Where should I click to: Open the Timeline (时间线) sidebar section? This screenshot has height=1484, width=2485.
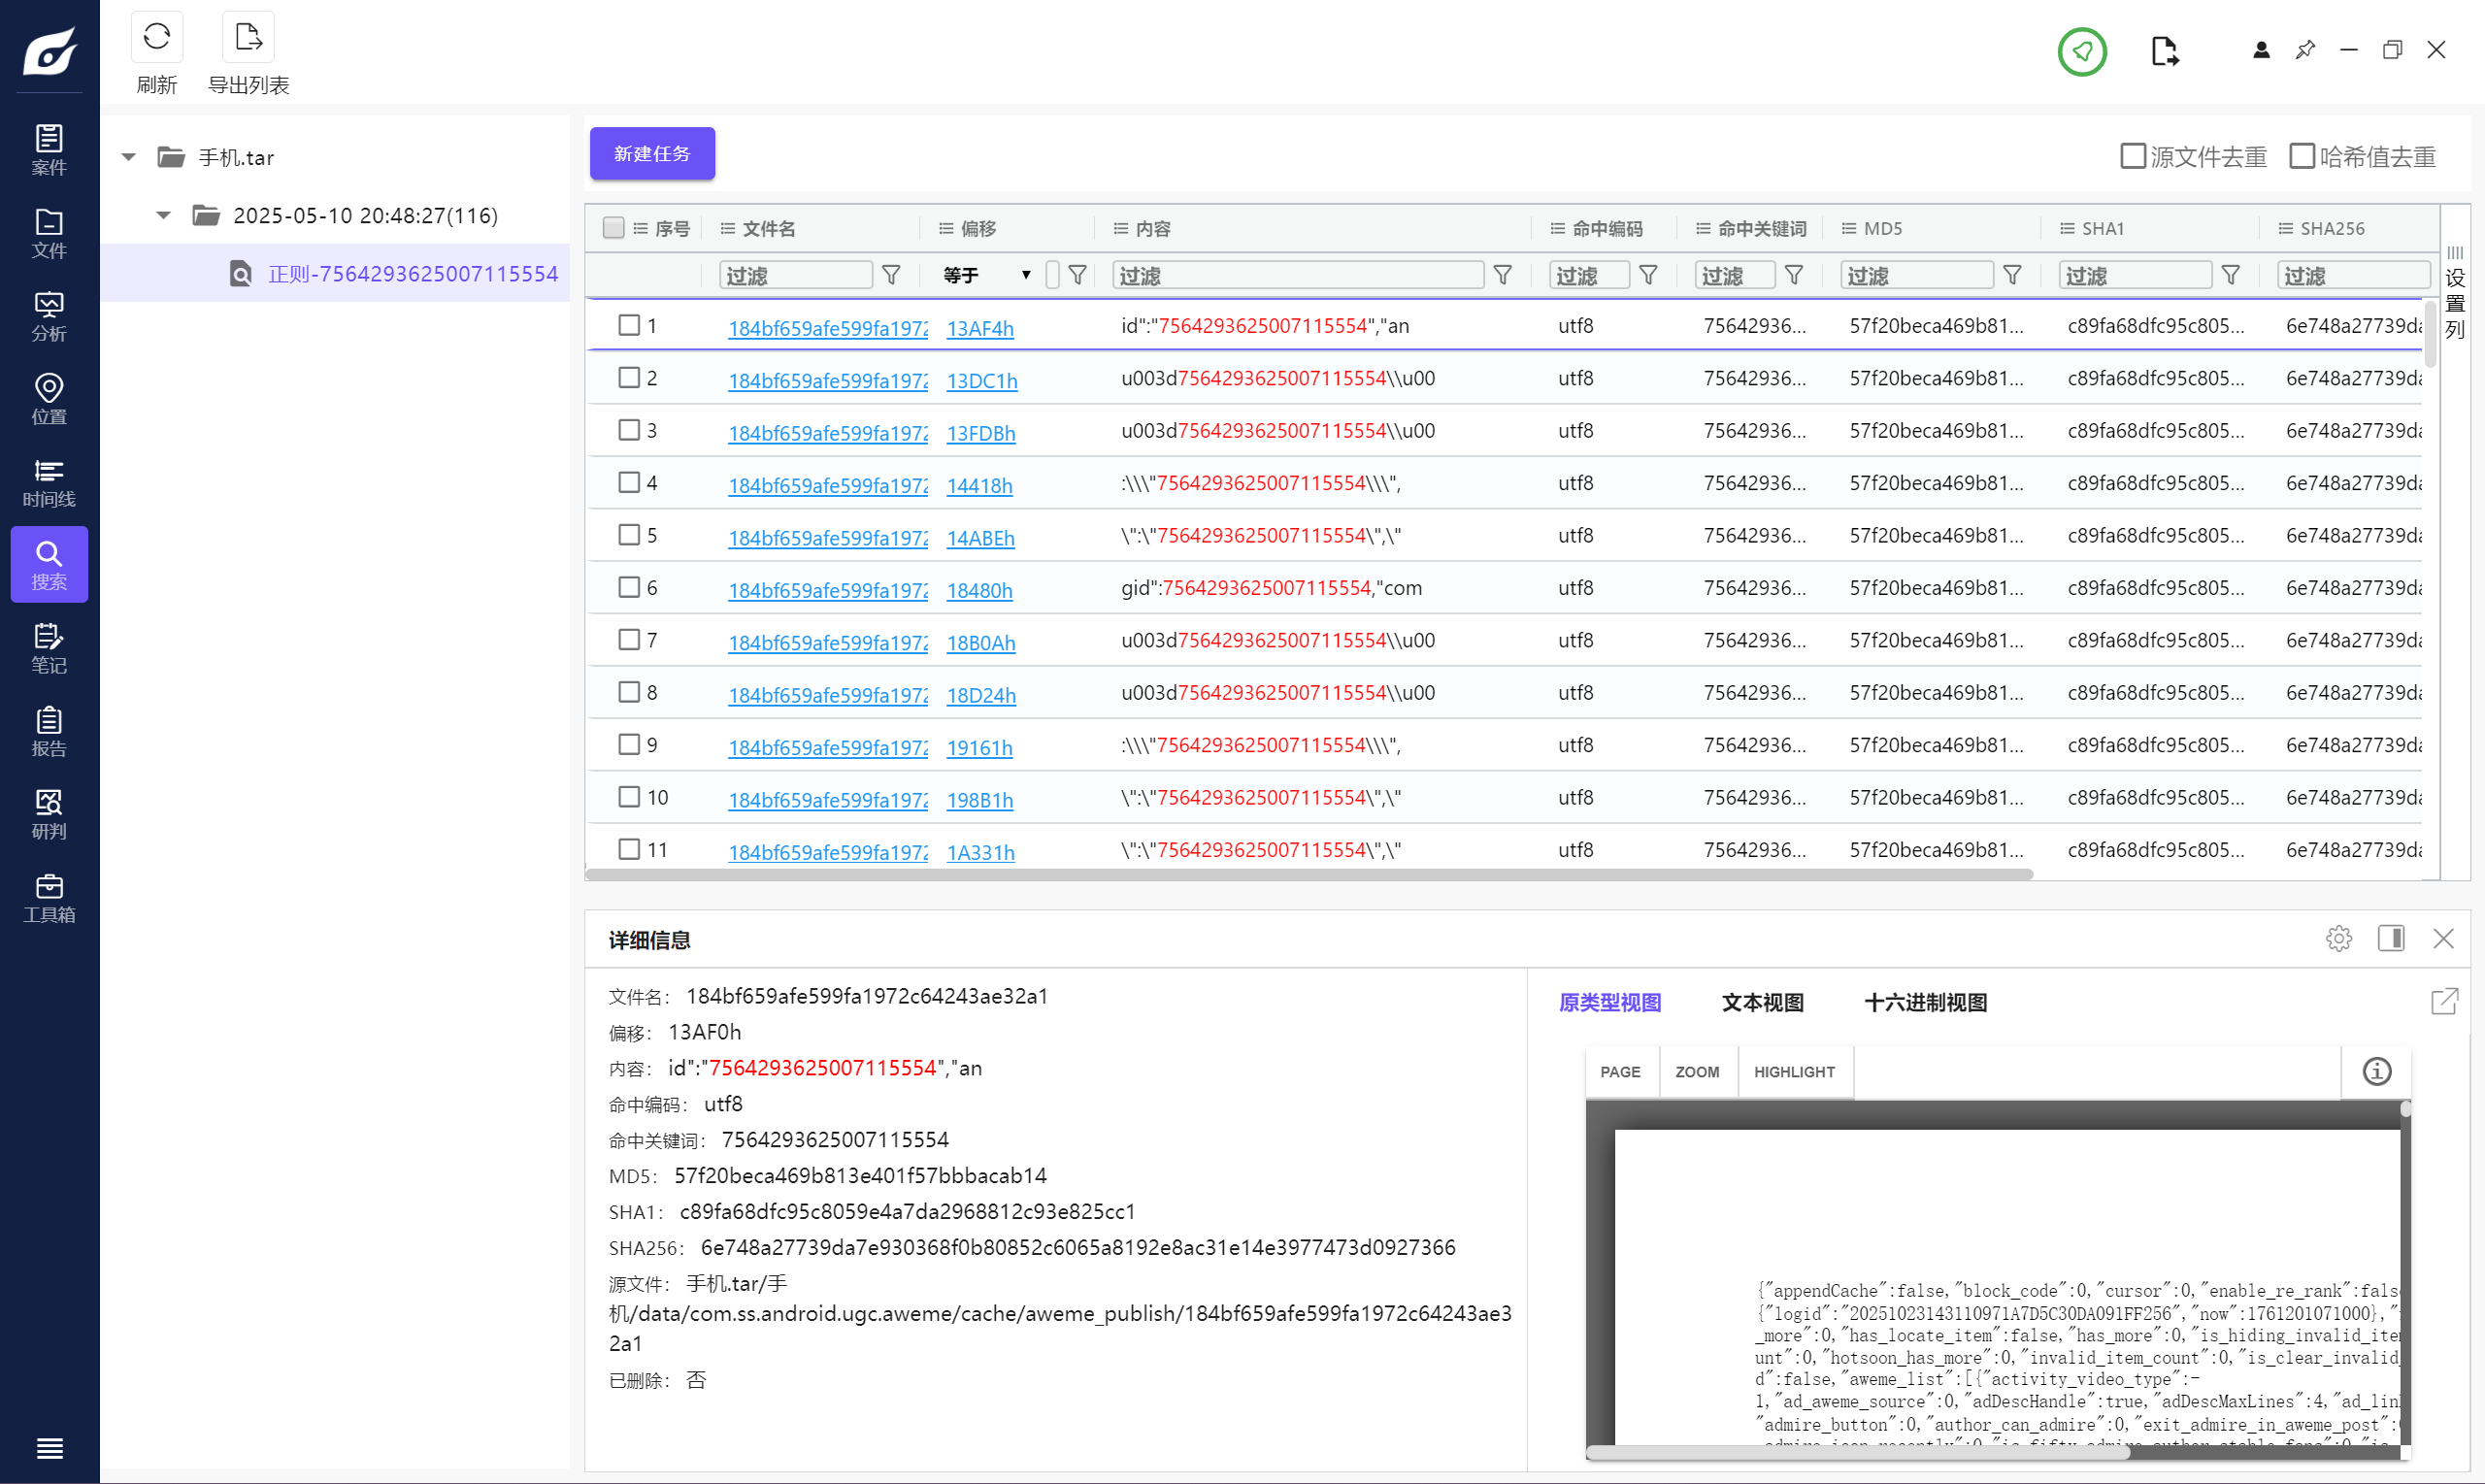48,482
